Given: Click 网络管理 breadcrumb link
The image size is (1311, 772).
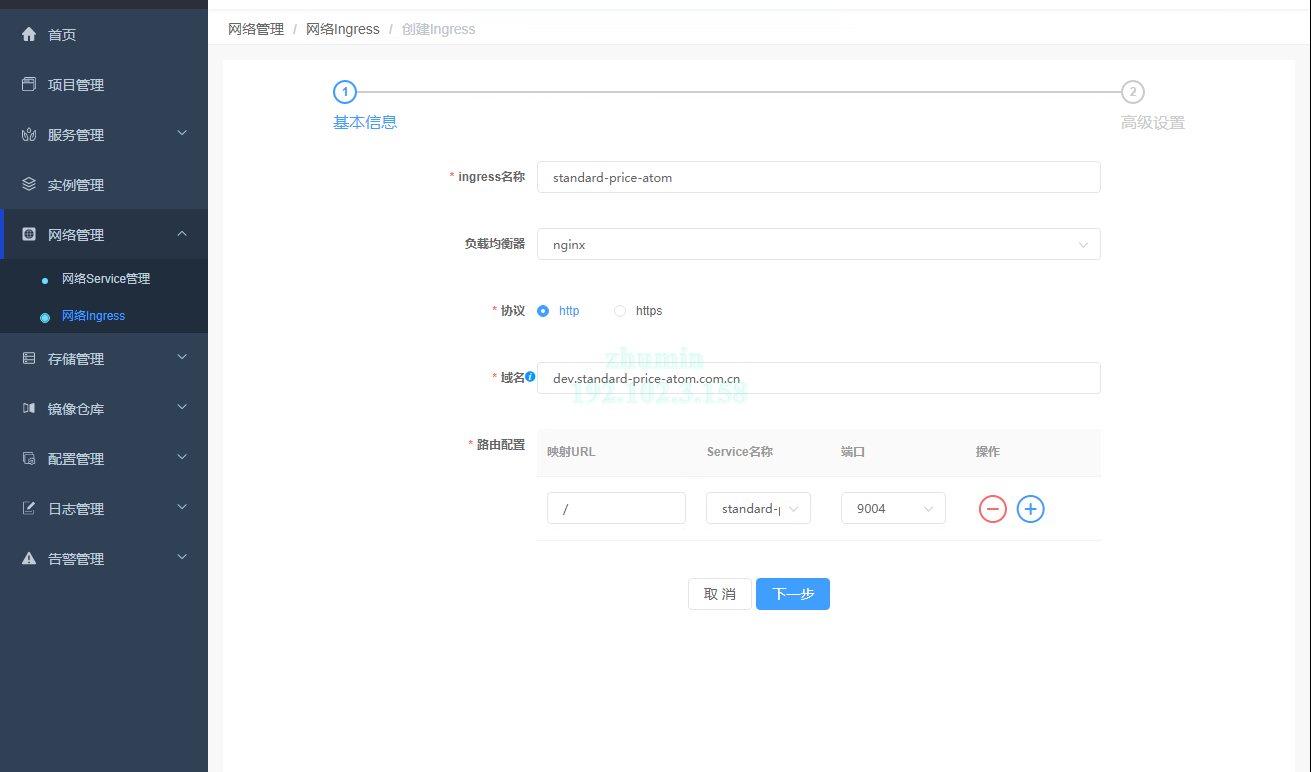Looking at the screenshot, I should pyautogui.click(x=256, y=29).
